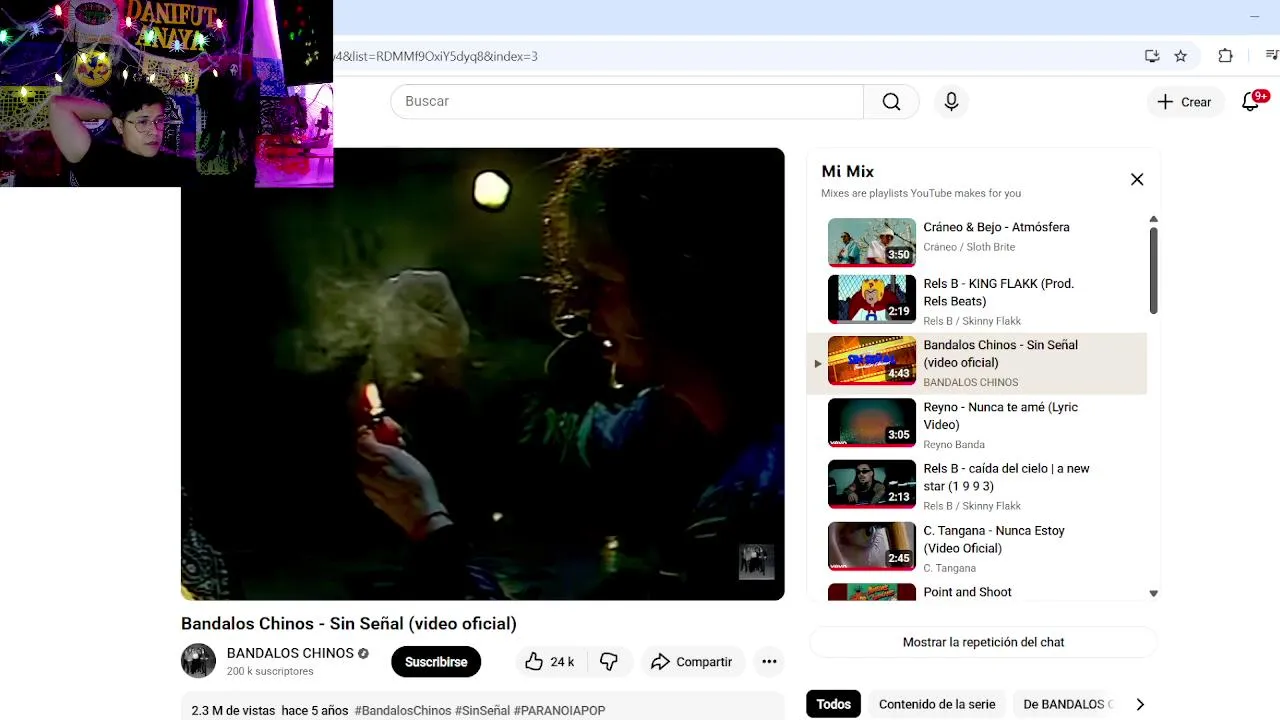The width and height of the screenshot is (1280, 720).
Task: Click Reyno - Nunca te amé title text
Action: point(1000,416)
